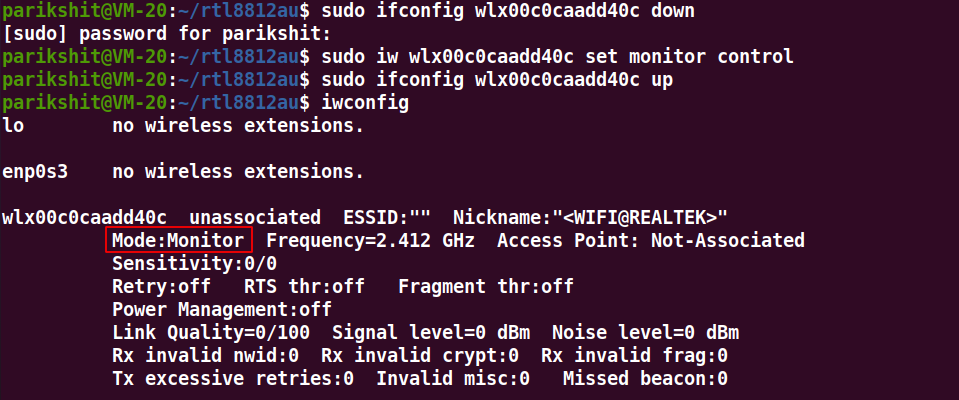Click 'Access Point: Not-Associated' text
Image resolution: width=959 pixels, height=400 pixels.
click(x=651, y=240)
